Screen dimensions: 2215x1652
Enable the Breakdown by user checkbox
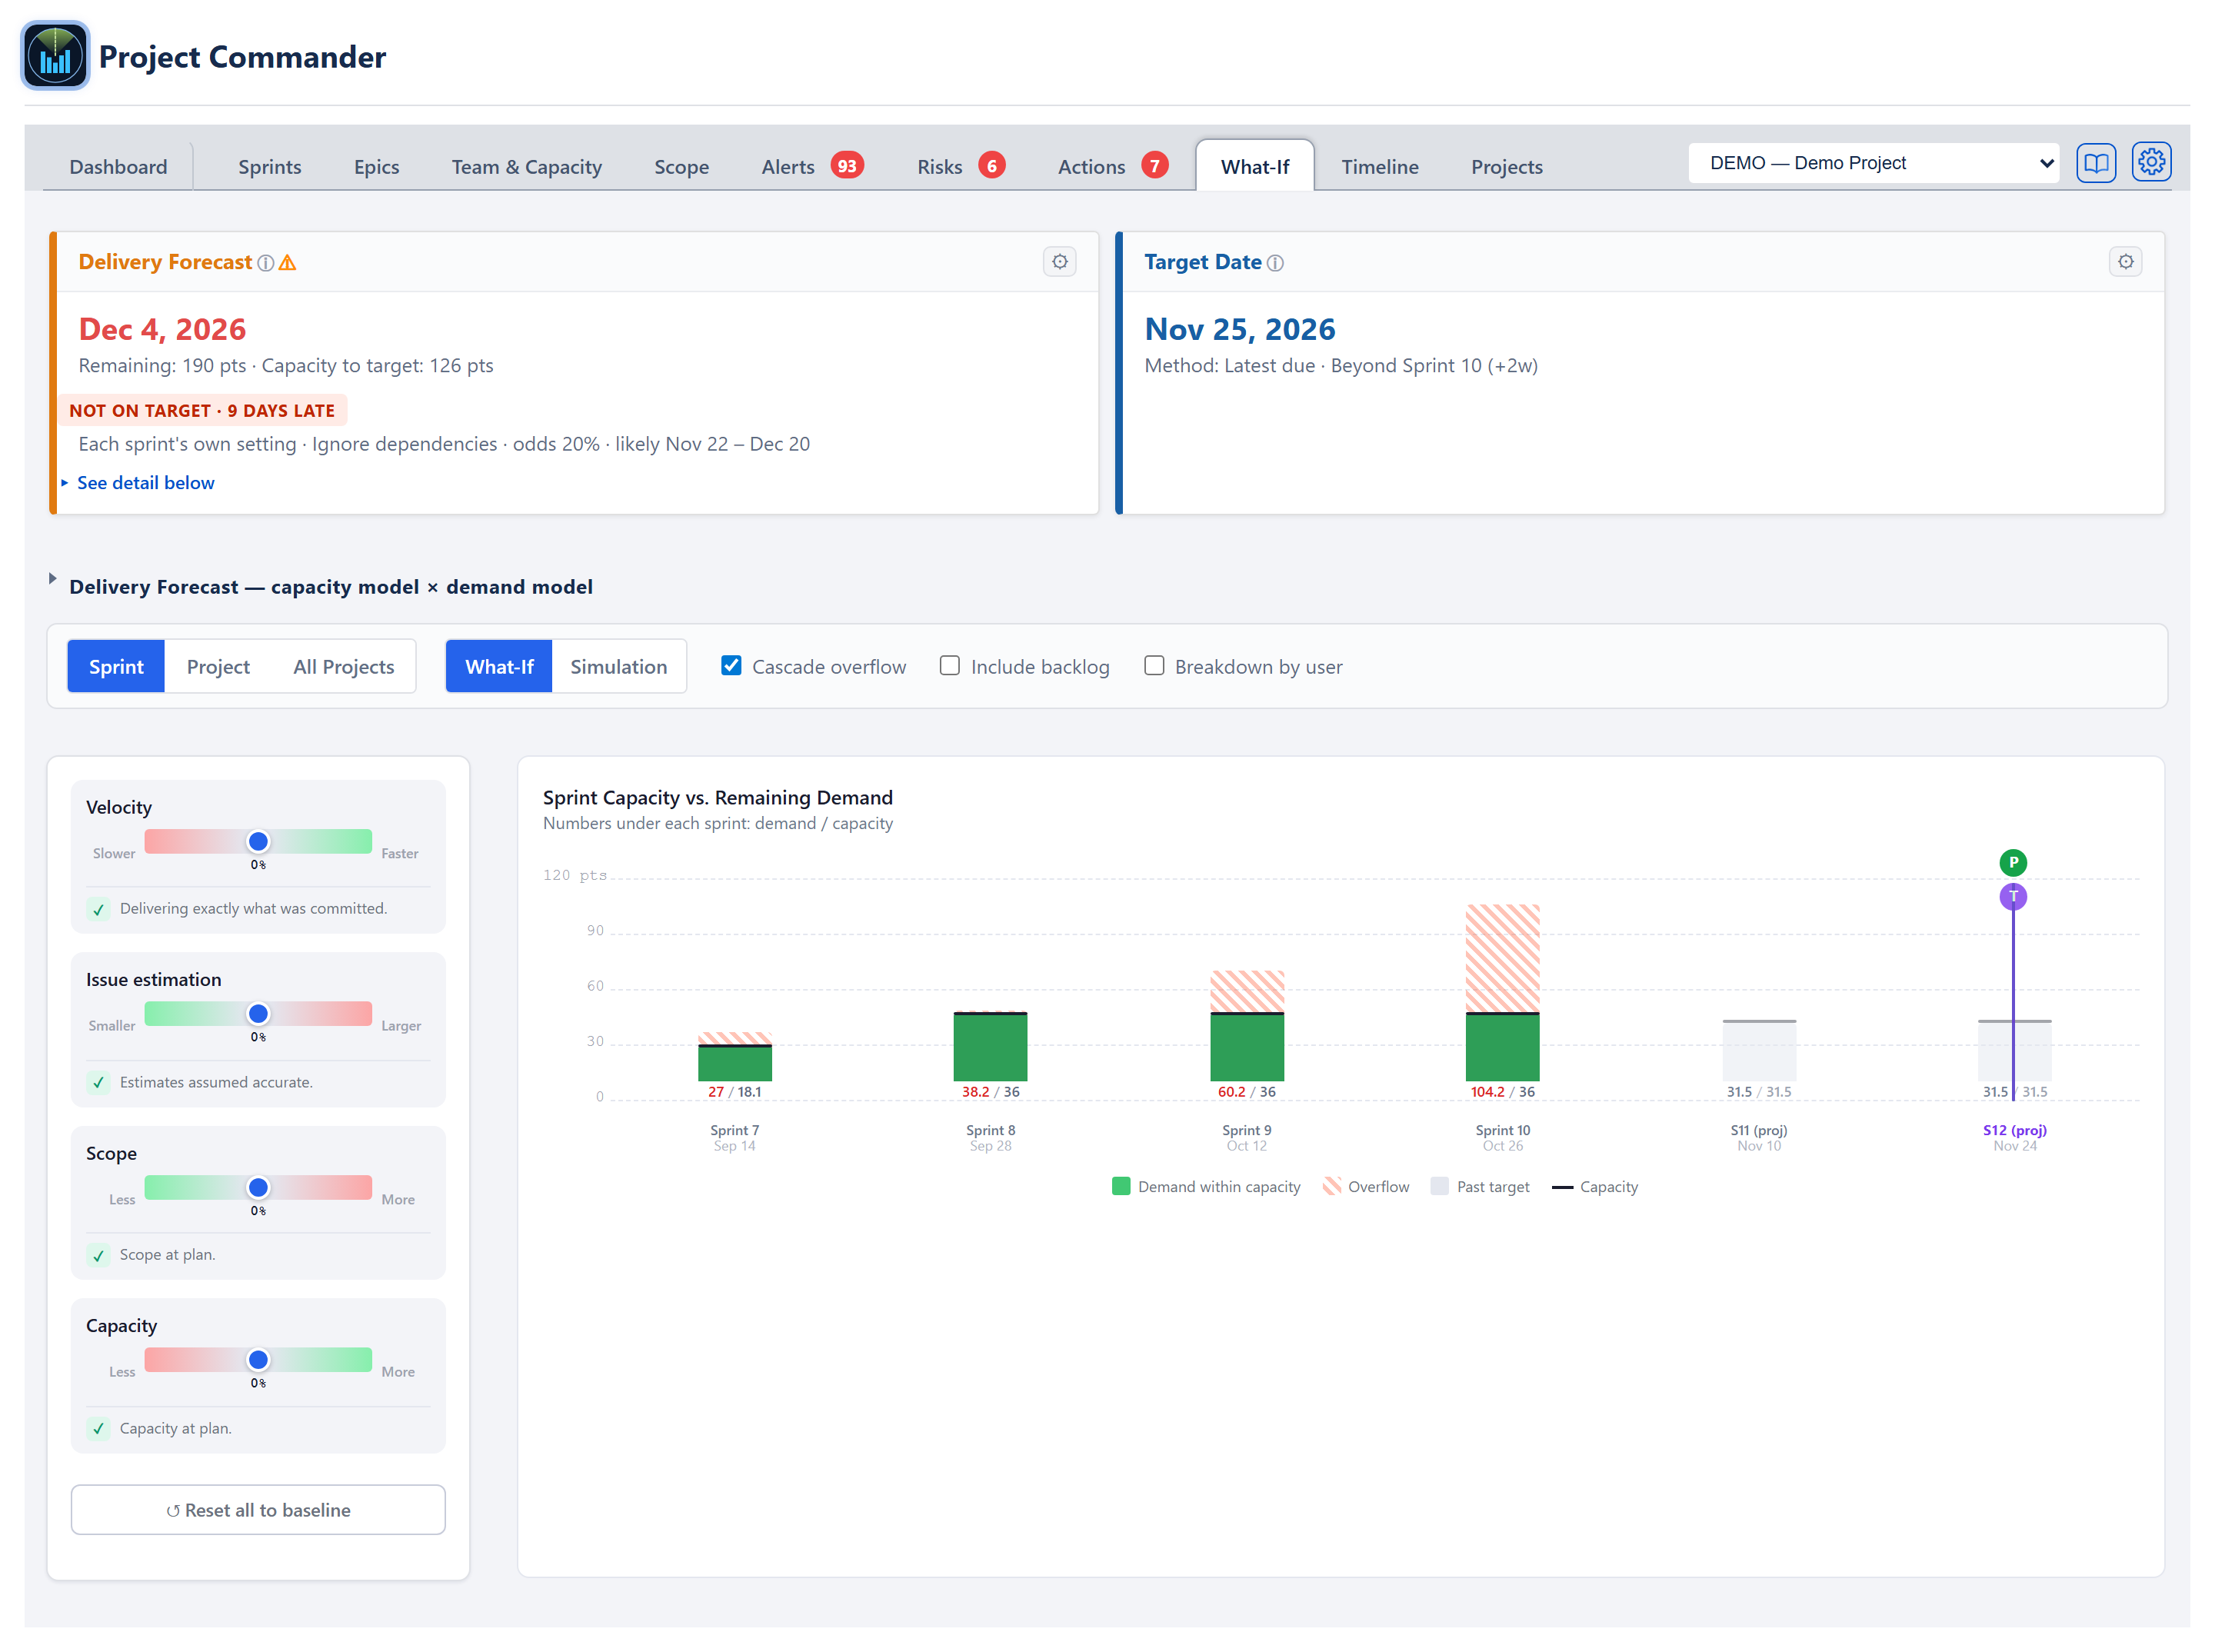[1153, 666]
